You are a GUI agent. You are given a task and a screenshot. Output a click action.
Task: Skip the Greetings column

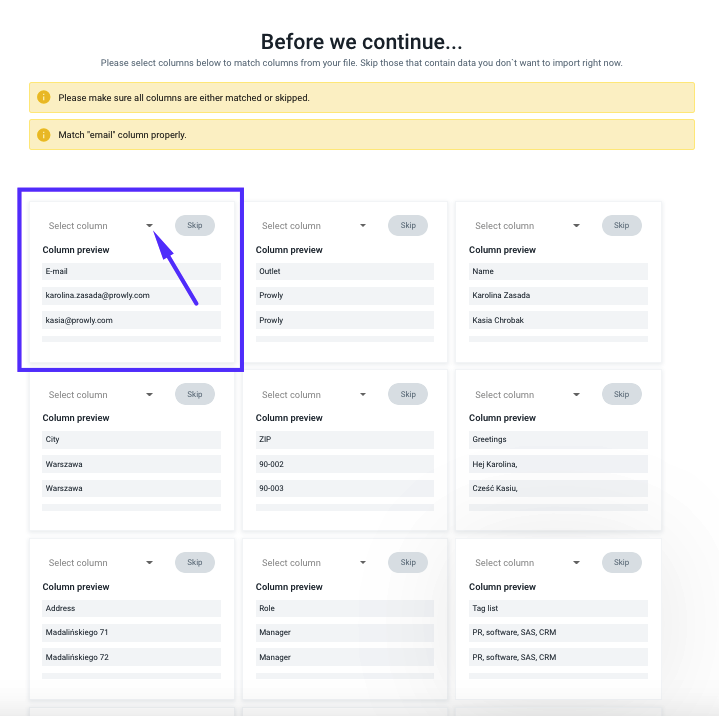(622, 394)
